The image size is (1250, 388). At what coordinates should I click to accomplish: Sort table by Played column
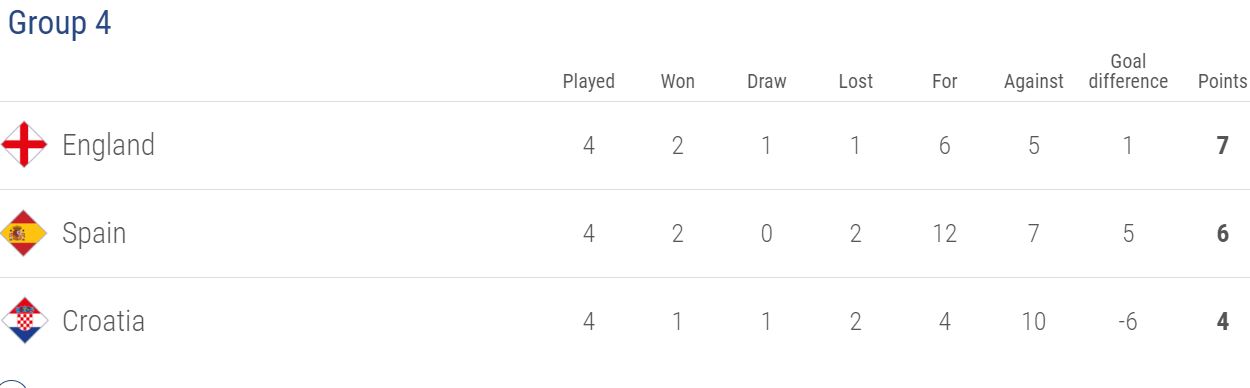coord(588,81)
